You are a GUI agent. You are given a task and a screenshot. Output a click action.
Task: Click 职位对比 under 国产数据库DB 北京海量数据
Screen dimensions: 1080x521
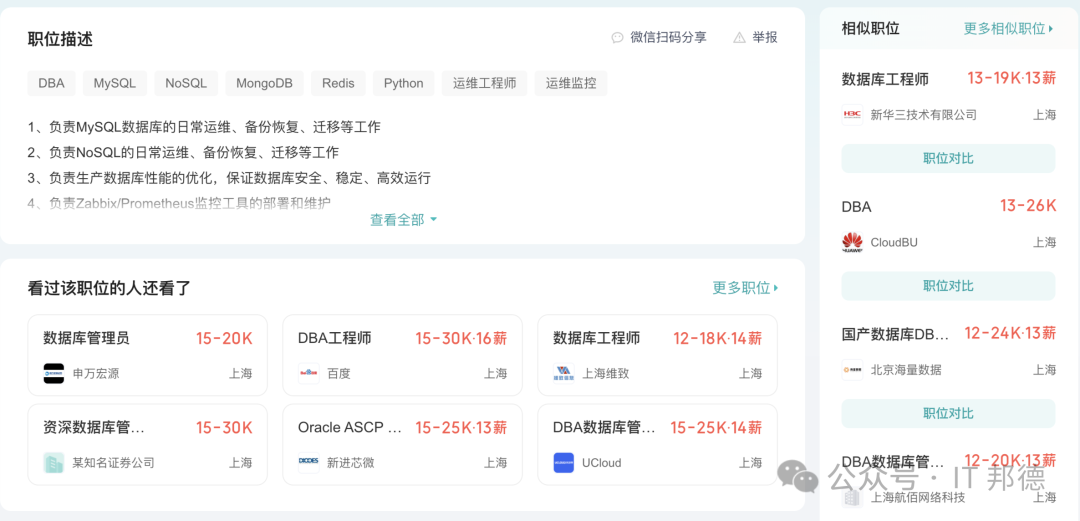[948, 413]
